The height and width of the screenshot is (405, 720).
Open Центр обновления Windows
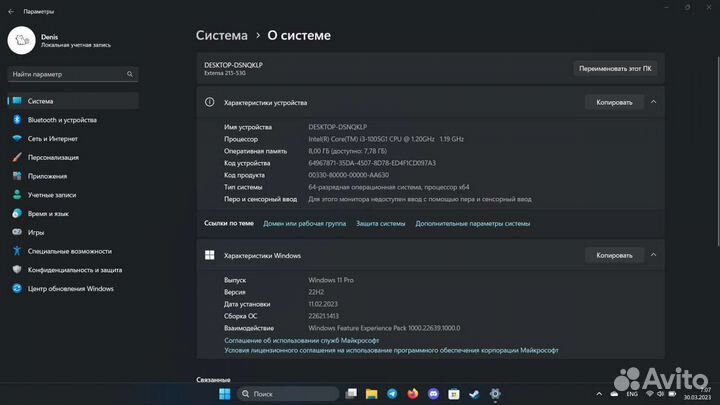[73, 289]
